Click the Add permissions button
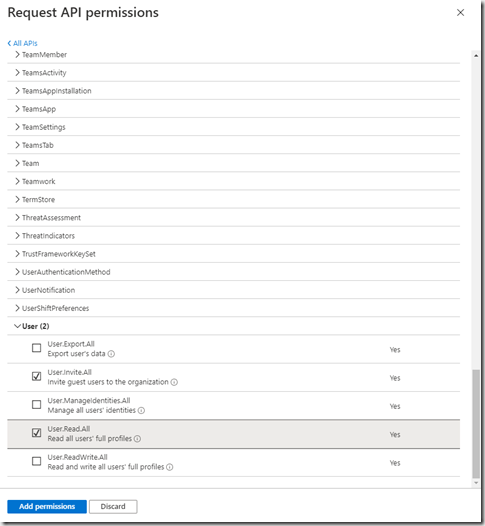The width and height of the screenshot is (485, 526). pyautogui.click(x=47, y=507)
